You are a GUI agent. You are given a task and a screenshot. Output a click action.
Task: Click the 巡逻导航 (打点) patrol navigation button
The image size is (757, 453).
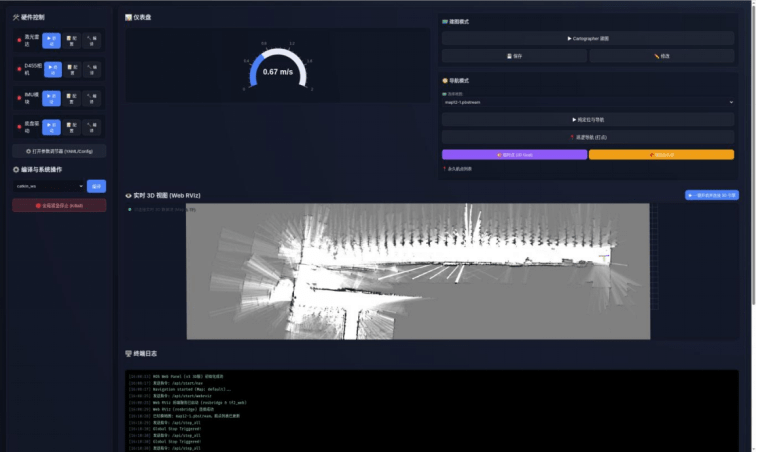click(588, 137)
